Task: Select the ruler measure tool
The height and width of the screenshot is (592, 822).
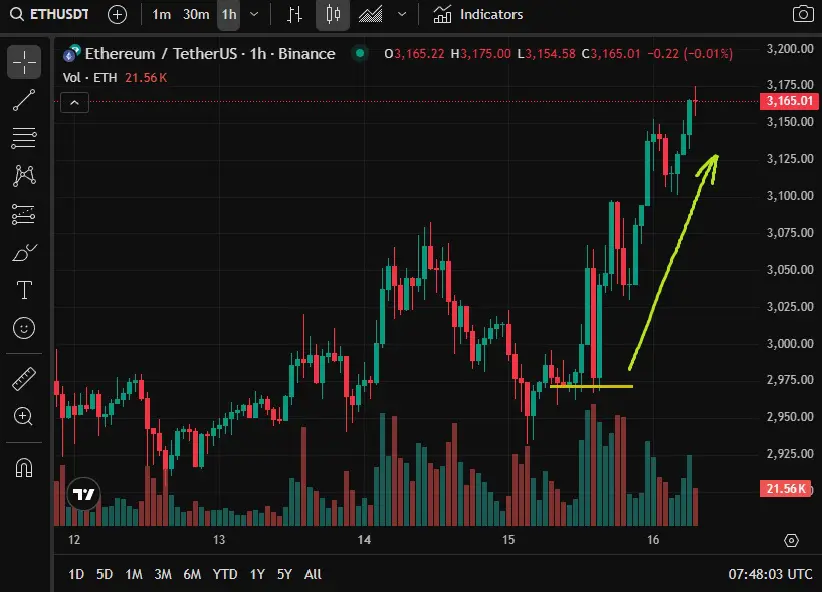Action: [24, 379]
